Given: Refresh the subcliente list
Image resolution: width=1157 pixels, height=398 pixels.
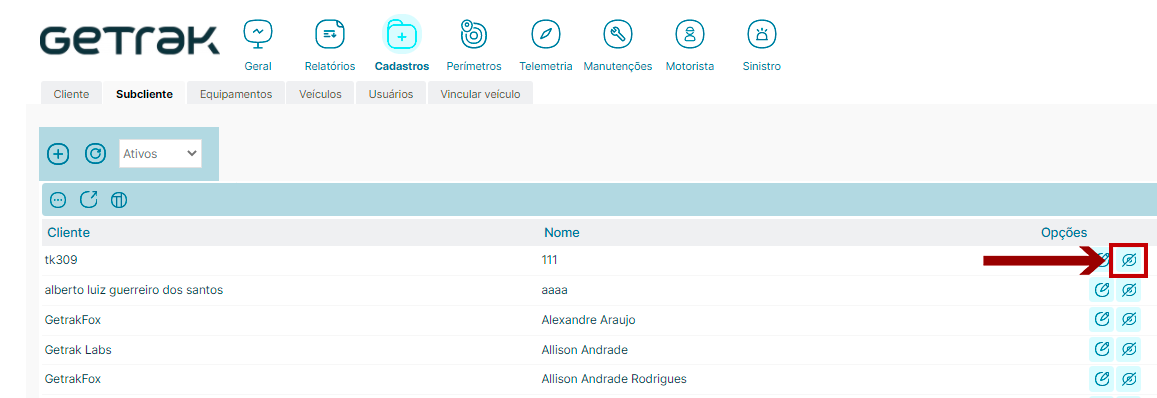Looking at the screenshot, I should click(95, 154).
